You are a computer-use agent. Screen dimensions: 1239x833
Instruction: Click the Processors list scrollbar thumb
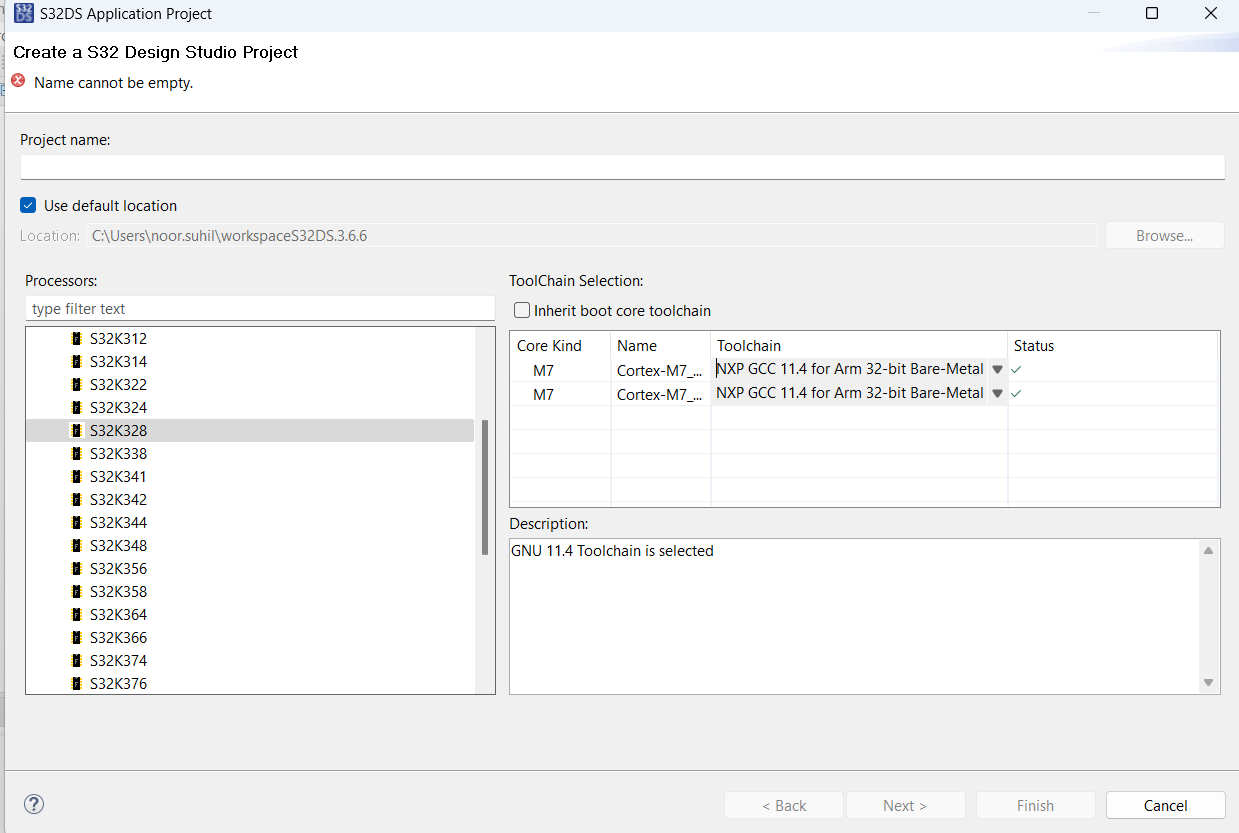(x=485, y=487)
